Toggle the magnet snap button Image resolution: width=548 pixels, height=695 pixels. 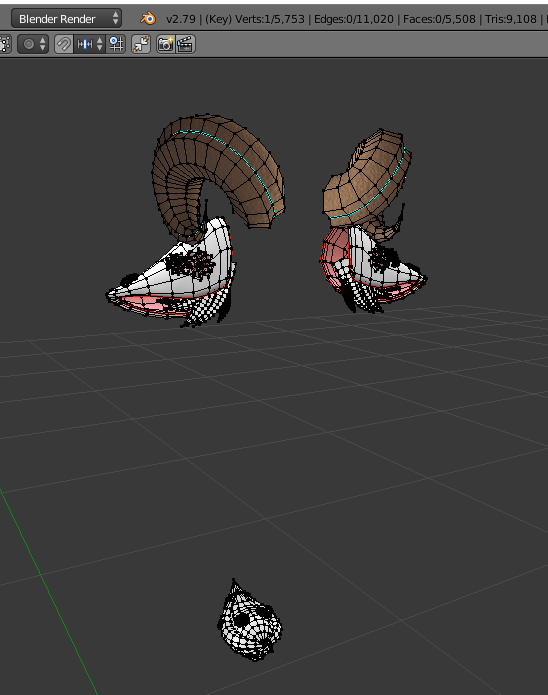pyautogui.click(x=64, y=44)
